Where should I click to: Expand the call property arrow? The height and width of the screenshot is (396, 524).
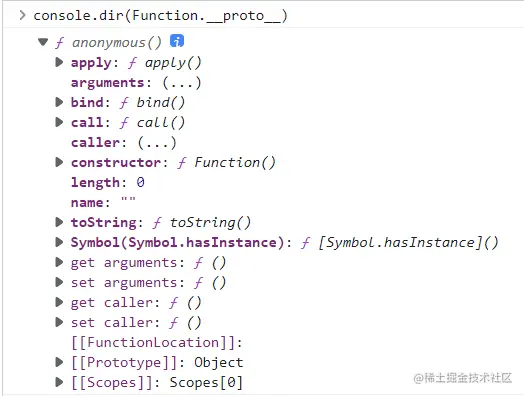pyautogui.click(x=59, y=122)
